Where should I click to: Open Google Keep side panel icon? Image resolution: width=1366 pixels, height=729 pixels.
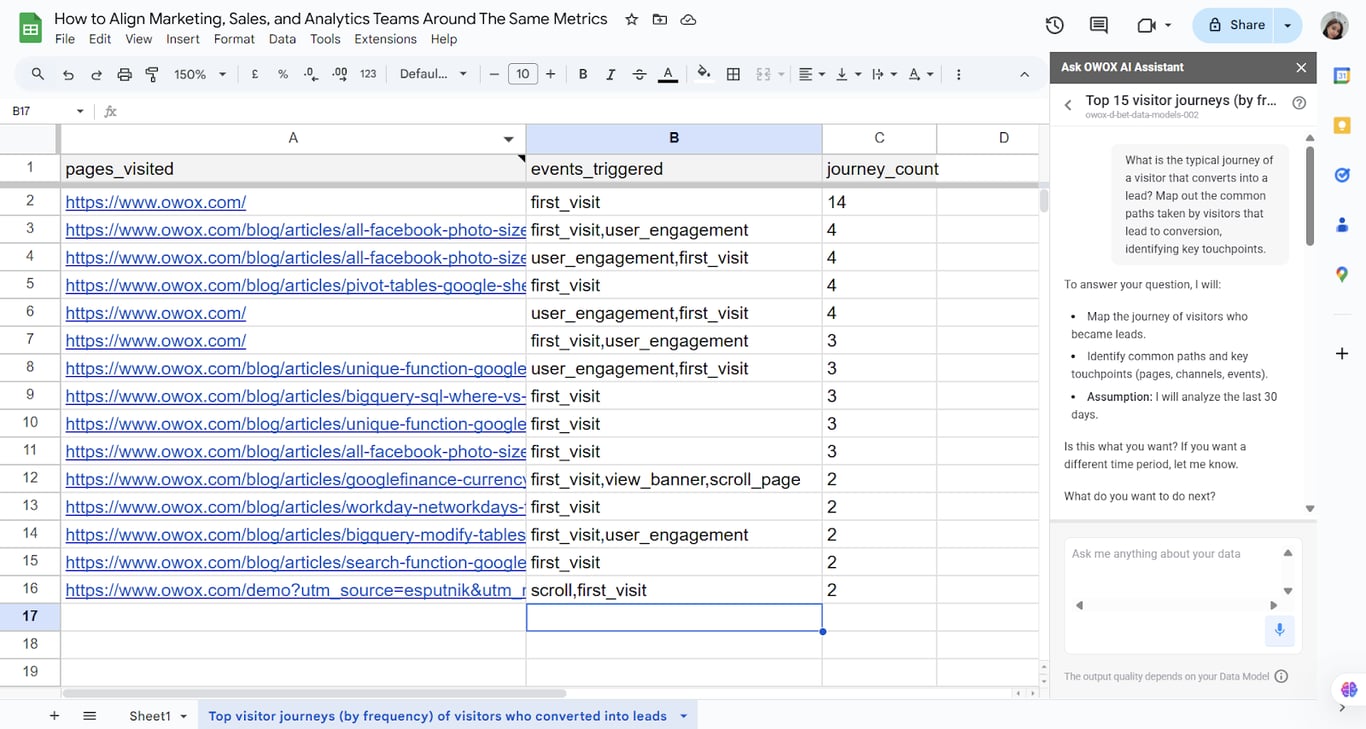[1342, 125]
